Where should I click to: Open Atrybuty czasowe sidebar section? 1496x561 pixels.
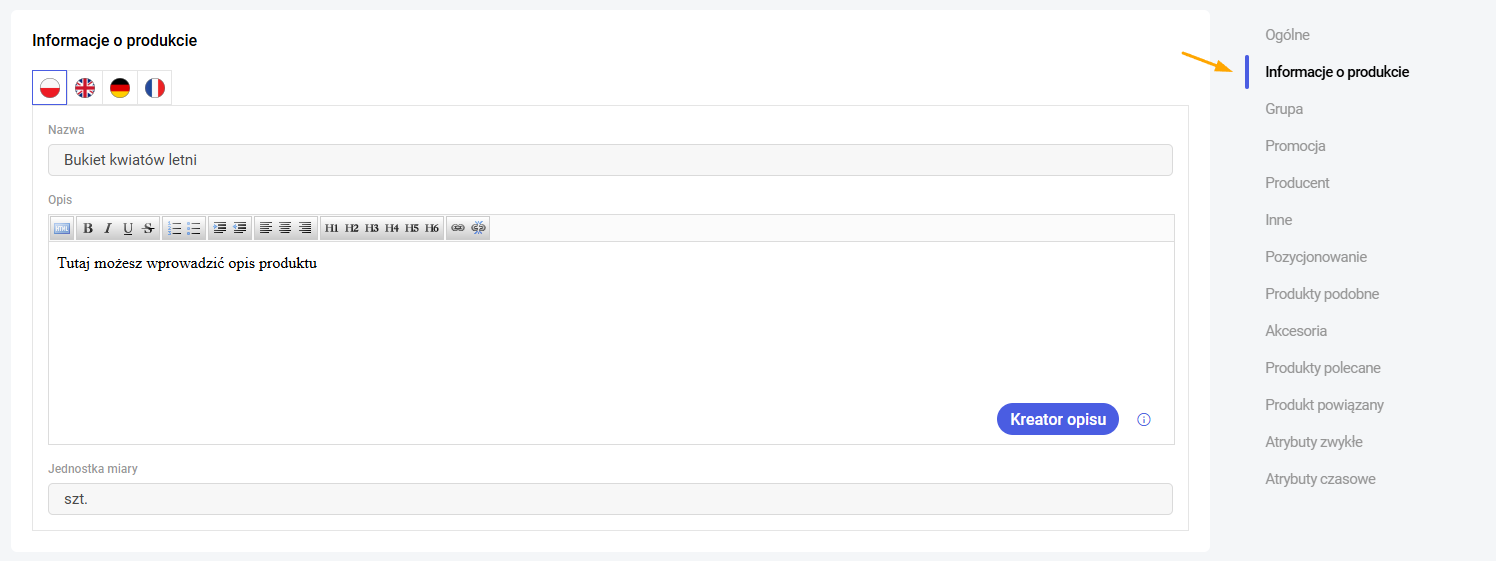click(1320, 479)
